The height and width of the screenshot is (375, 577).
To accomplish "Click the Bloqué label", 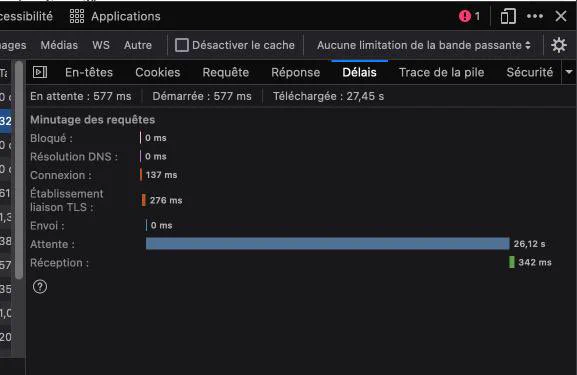I will [x=51, y=138].
